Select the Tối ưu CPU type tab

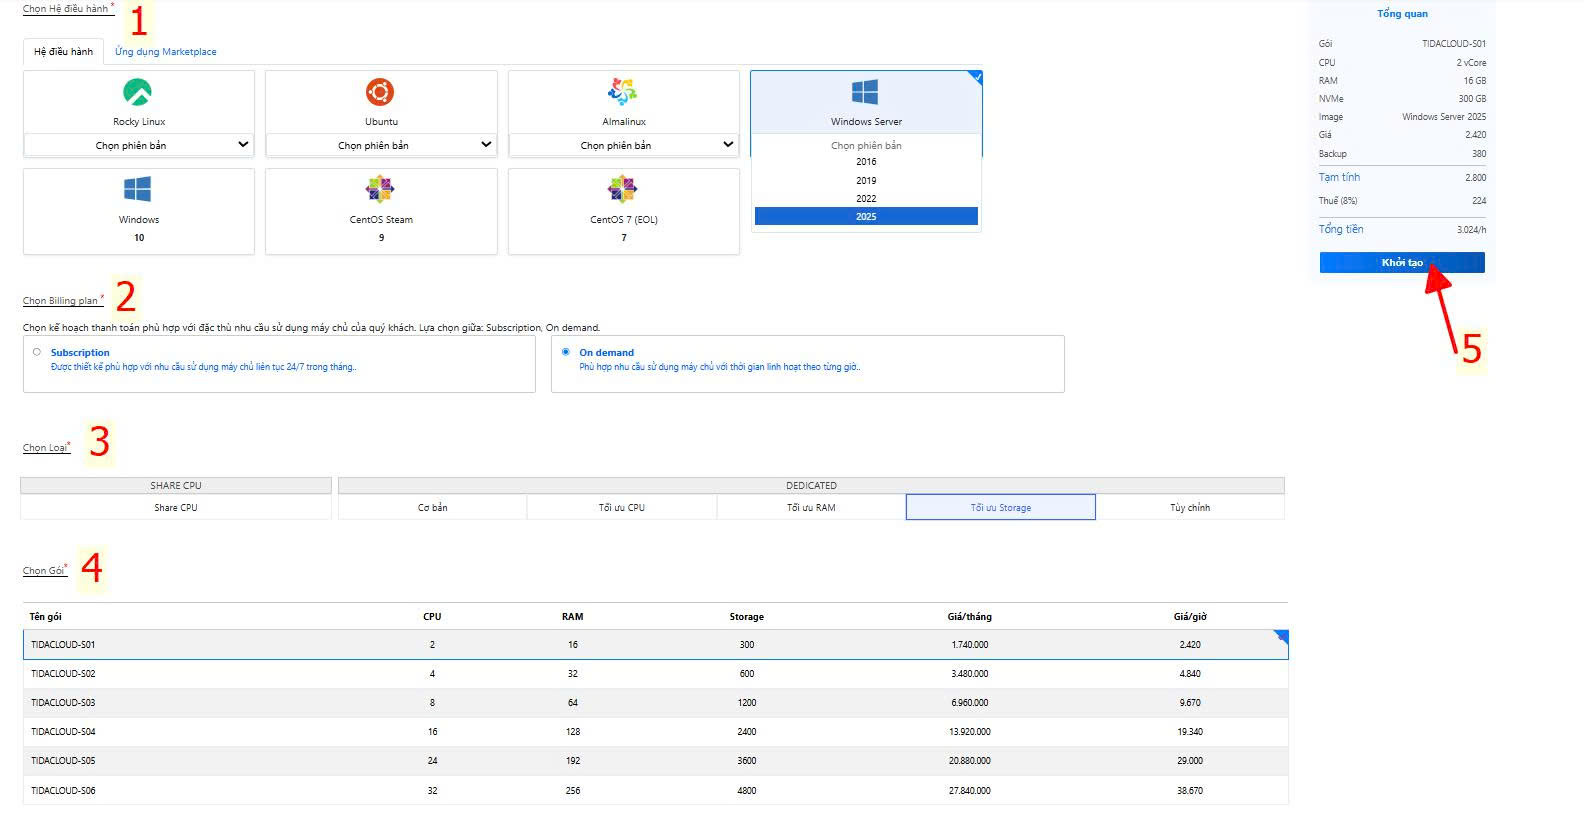coord(621,508)
